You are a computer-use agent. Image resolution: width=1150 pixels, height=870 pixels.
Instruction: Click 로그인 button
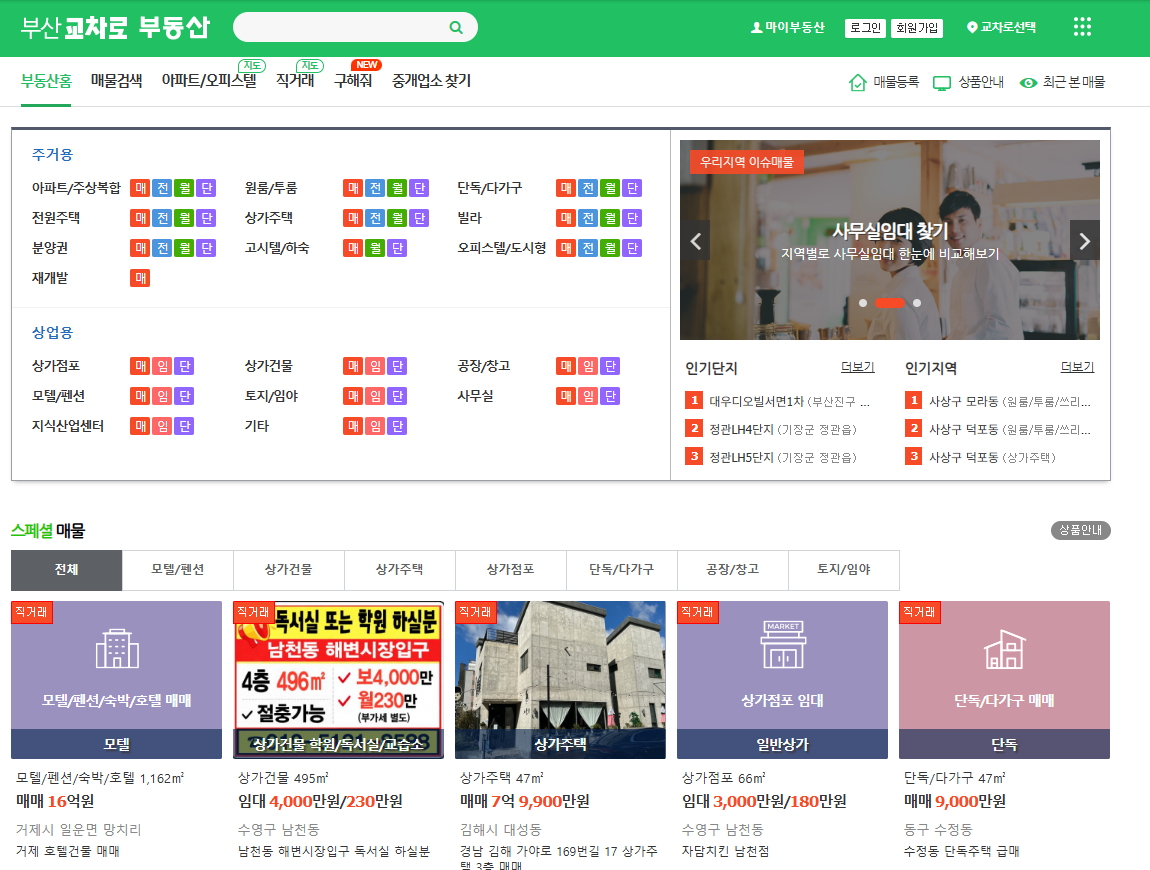coord(865,28)
